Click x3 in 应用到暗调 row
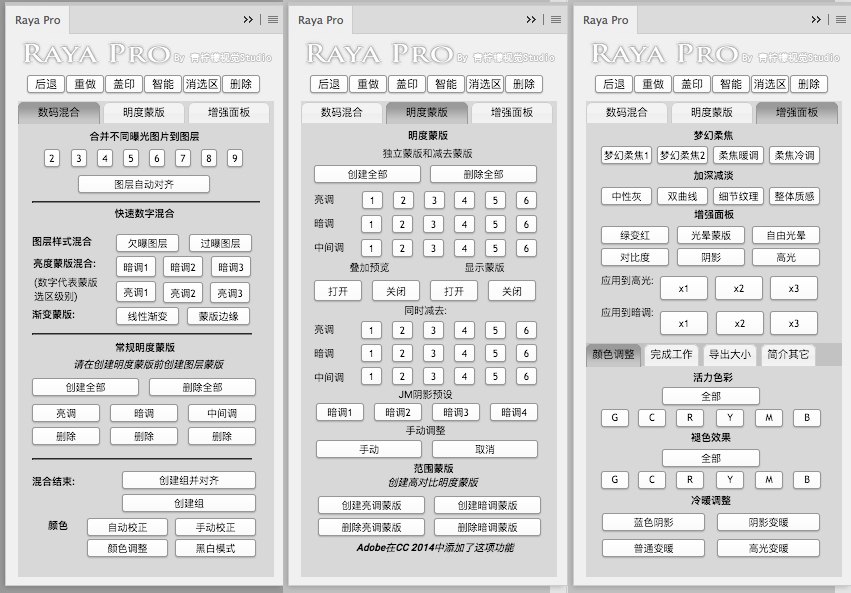Viewport: 851px width, 593px height. pos(794,323)
